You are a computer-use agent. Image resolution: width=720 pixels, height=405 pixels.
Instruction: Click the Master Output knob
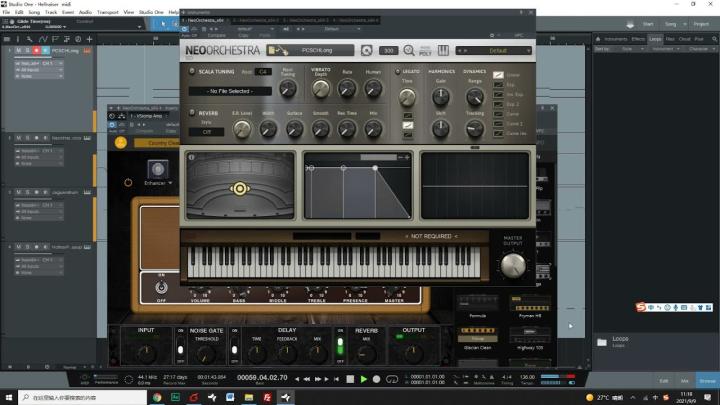(513, 265)
